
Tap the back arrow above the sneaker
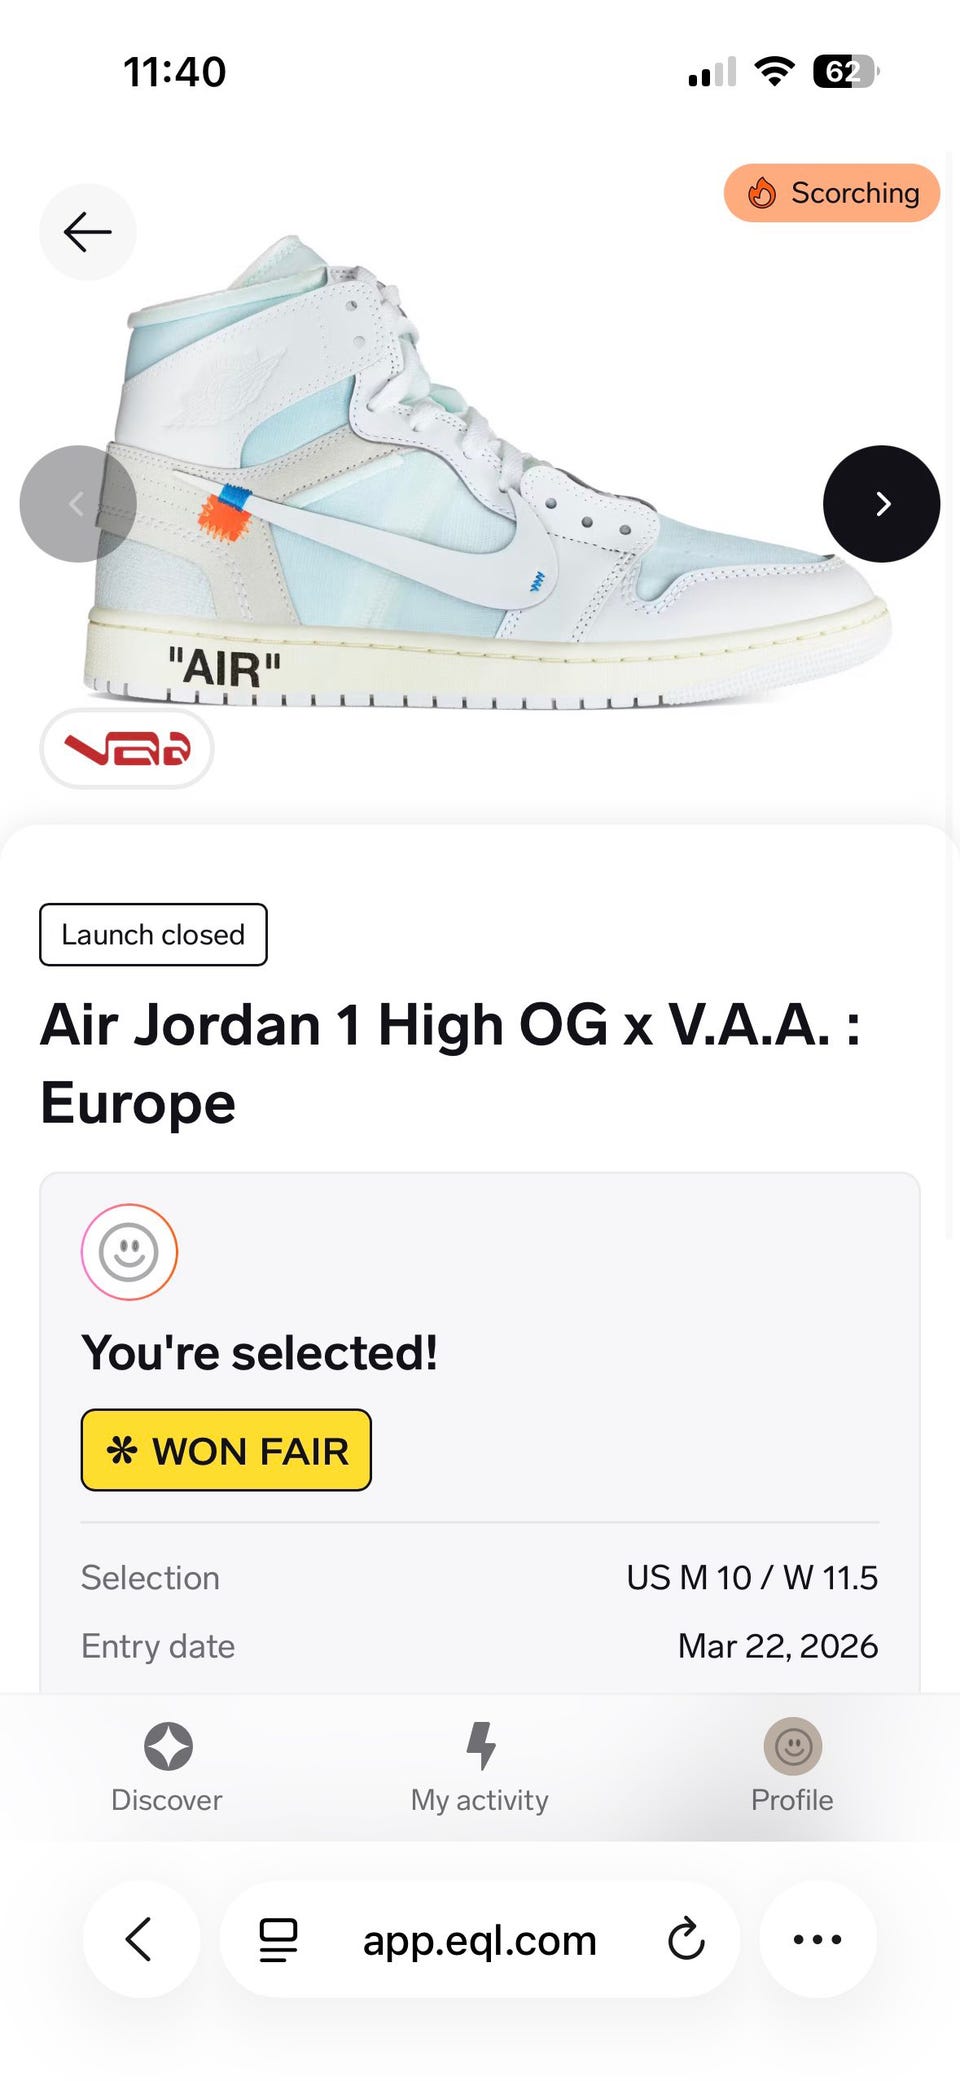pos(88,232)
